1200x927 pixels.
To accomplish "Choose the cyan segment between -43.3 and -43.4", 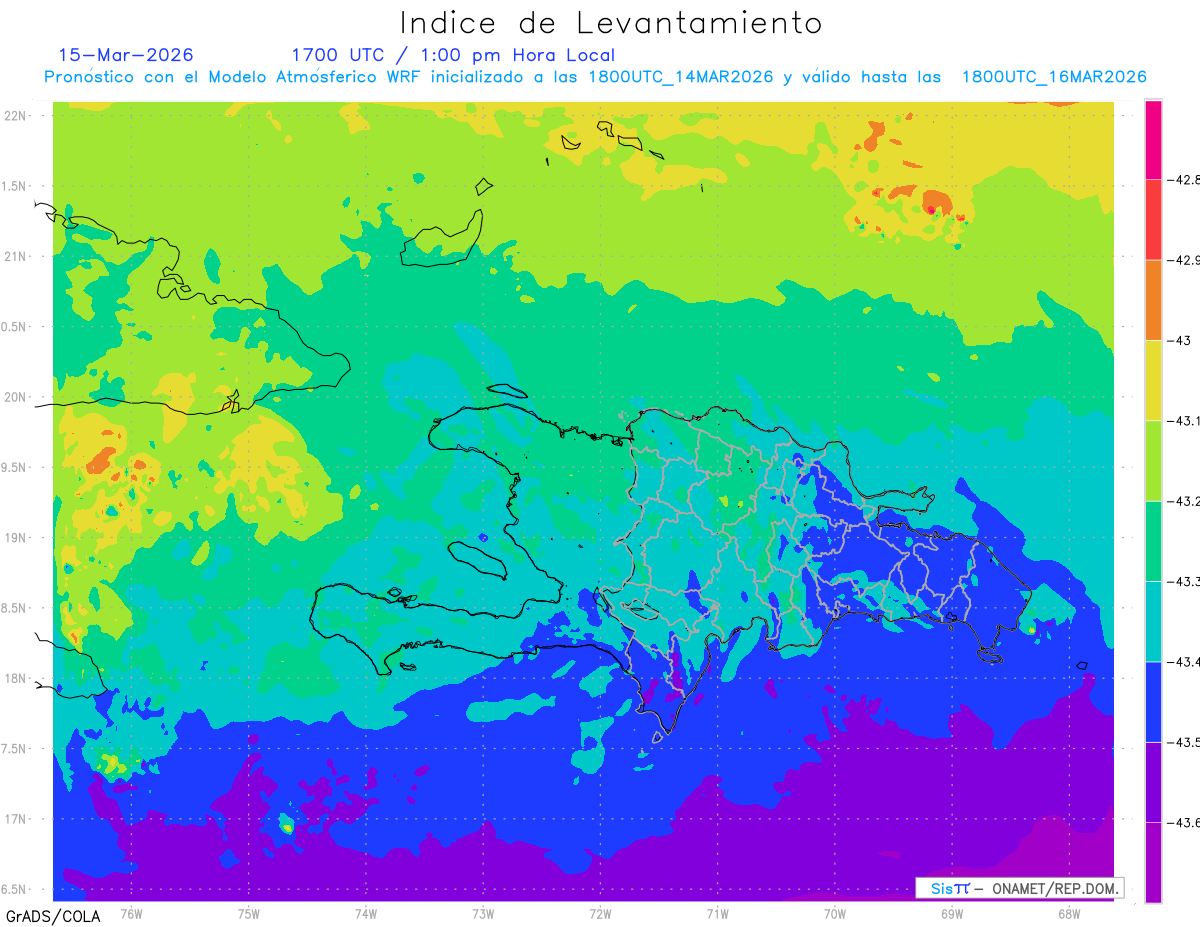I will pos(1153,621).
